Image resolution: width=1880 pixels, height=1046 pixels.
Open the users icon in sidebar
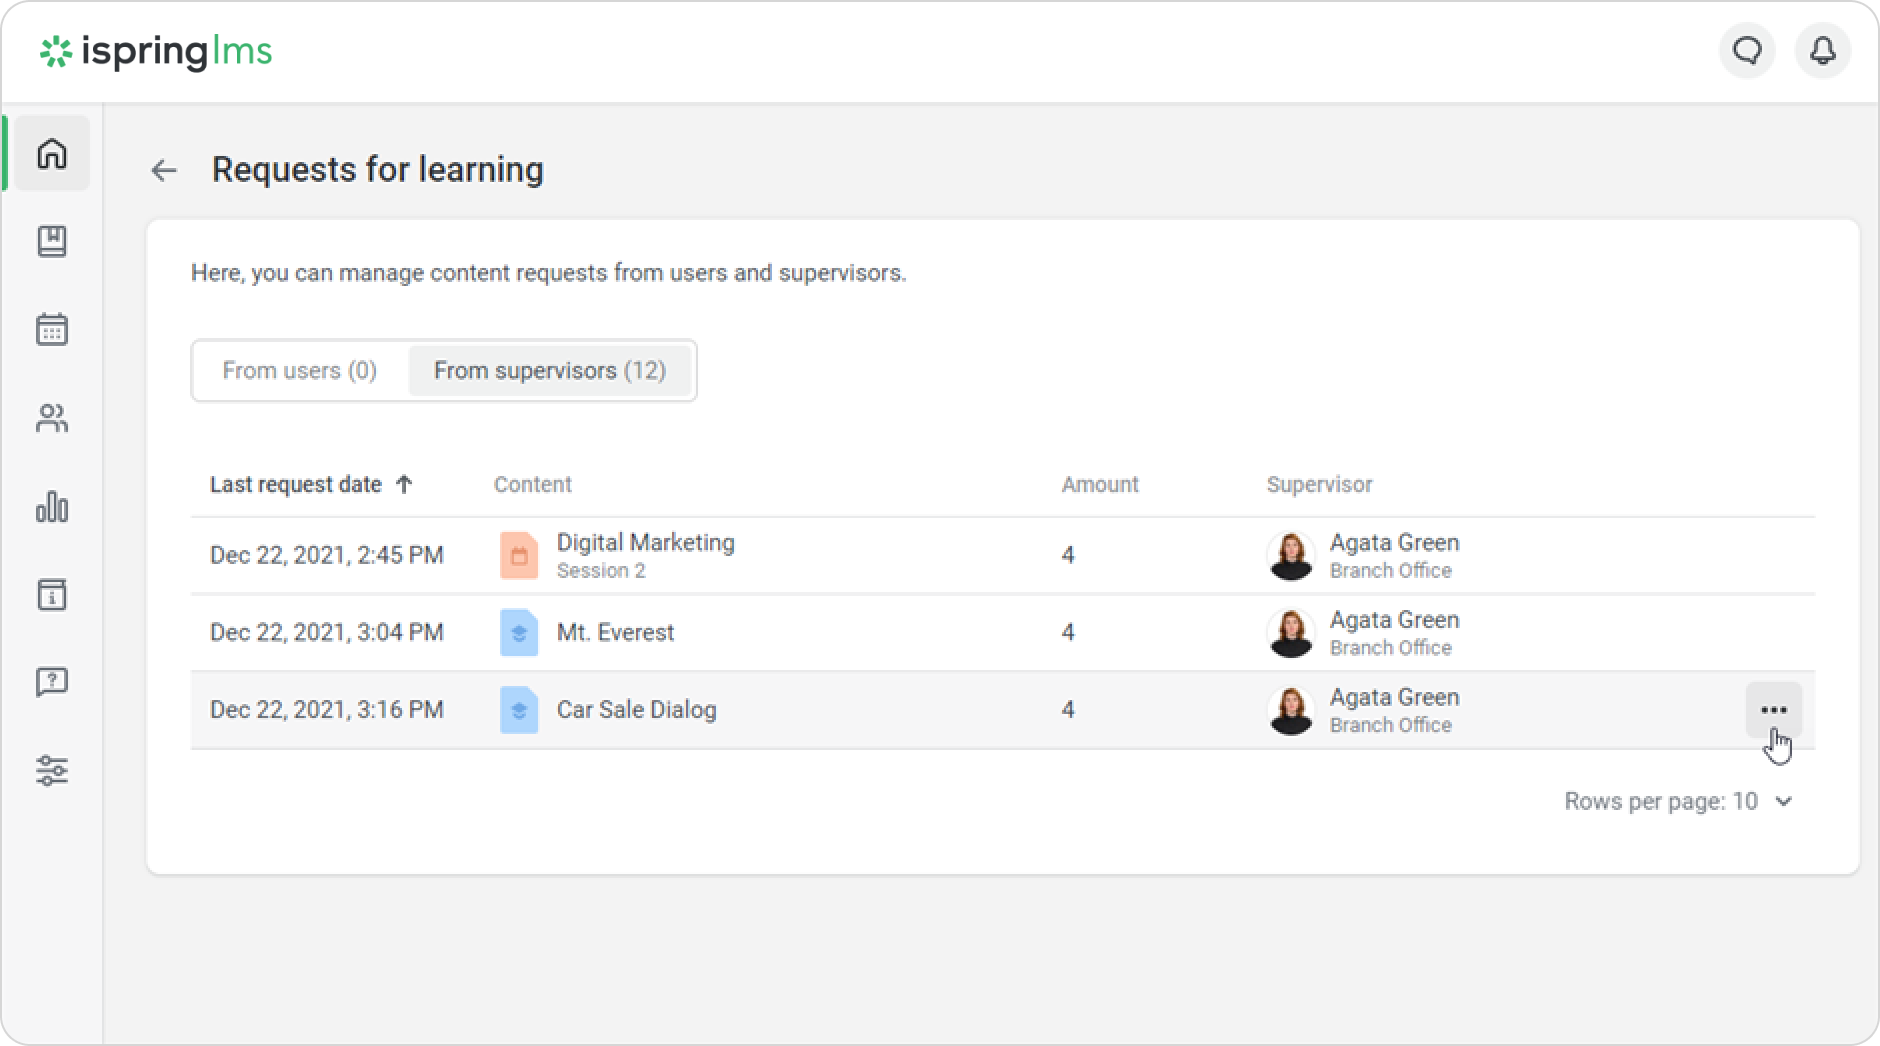[52, 418]
